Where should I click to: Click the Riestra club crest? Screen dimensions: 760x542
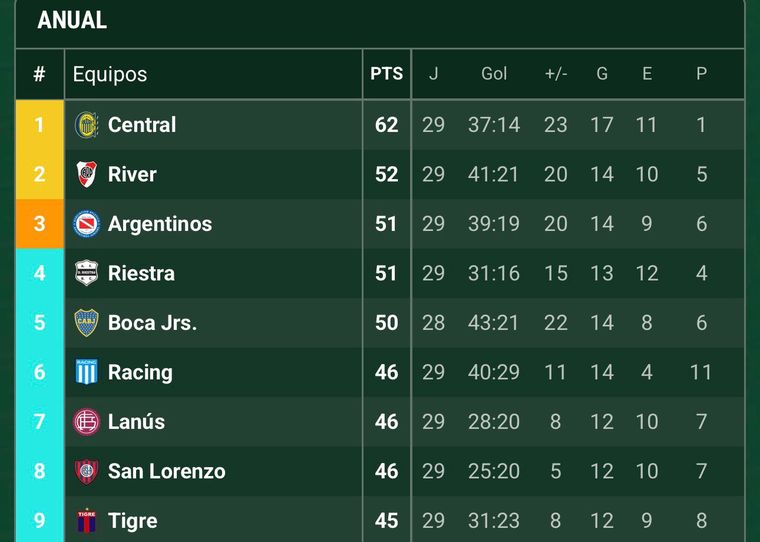pyautogui.click(x=87, y=273)
